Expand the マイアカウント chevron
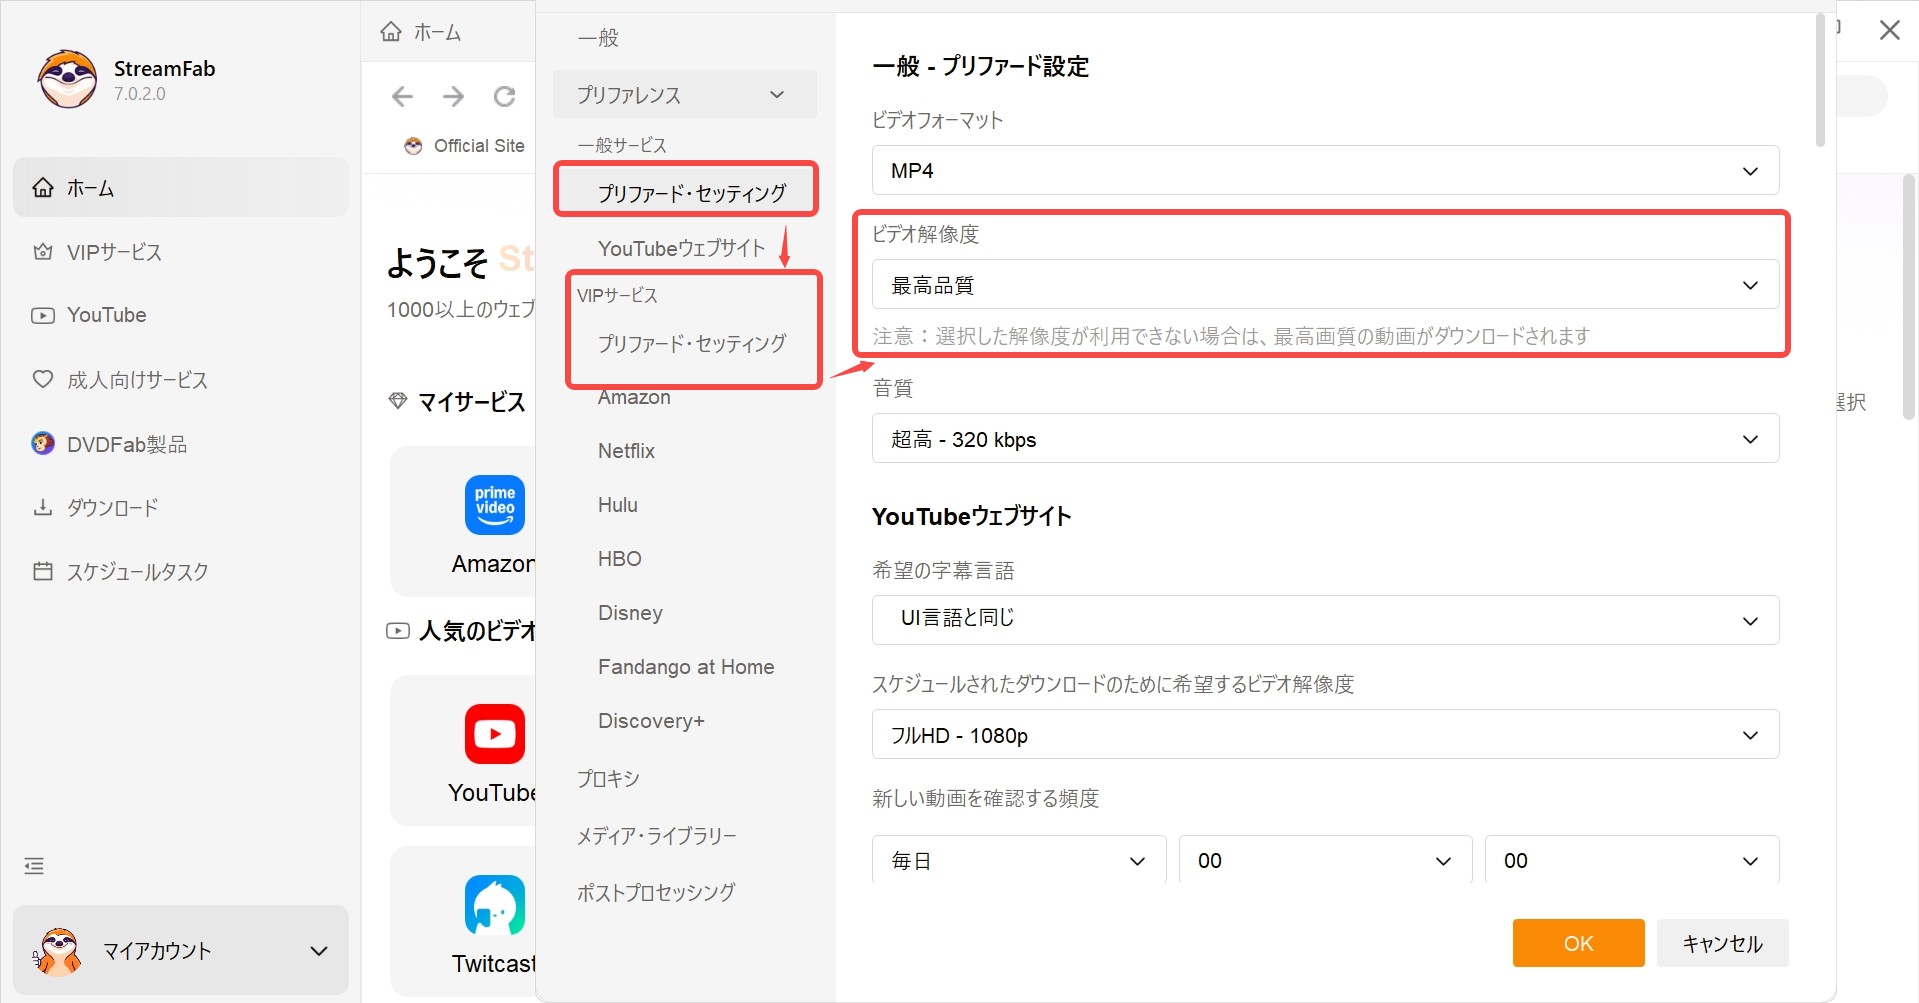 tap(319, 951)
